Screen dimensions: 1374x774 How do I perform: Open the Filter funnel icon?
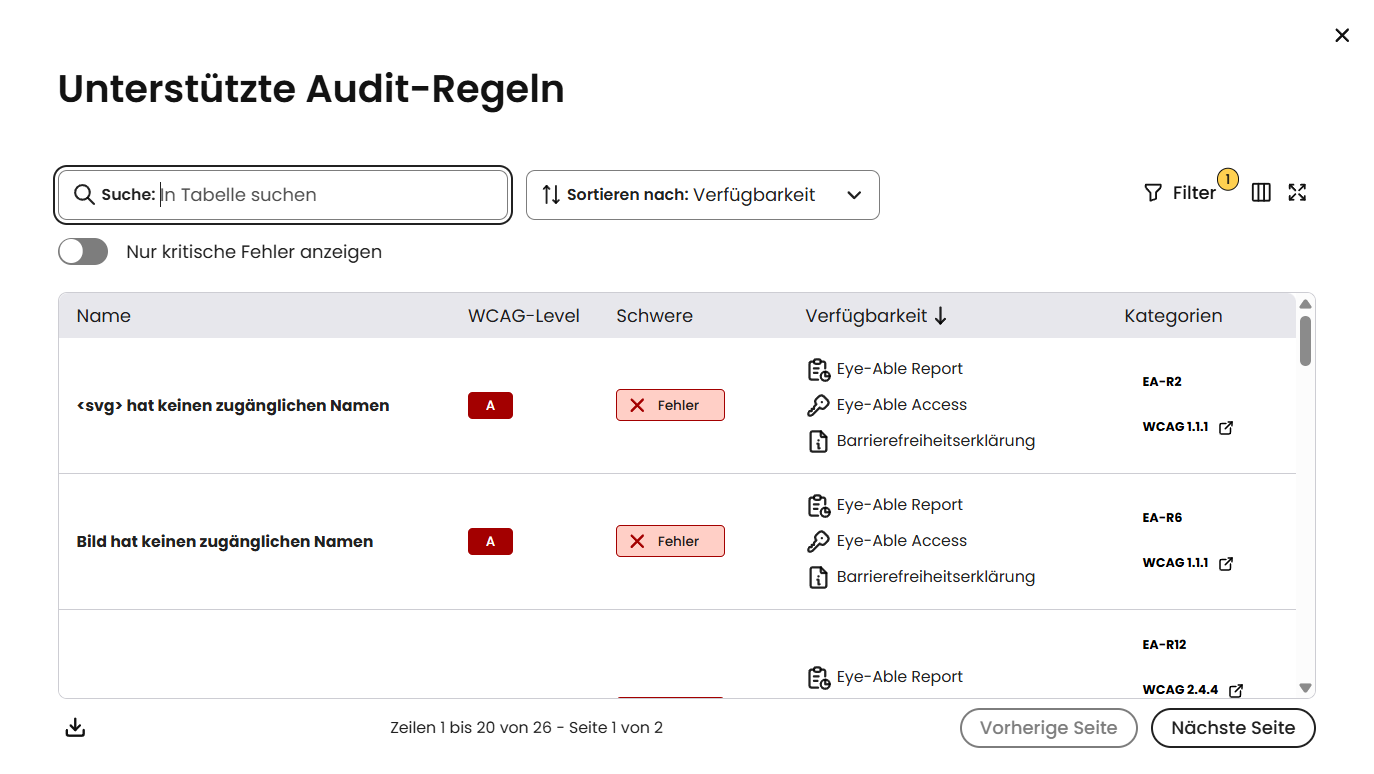(1153, 193)
